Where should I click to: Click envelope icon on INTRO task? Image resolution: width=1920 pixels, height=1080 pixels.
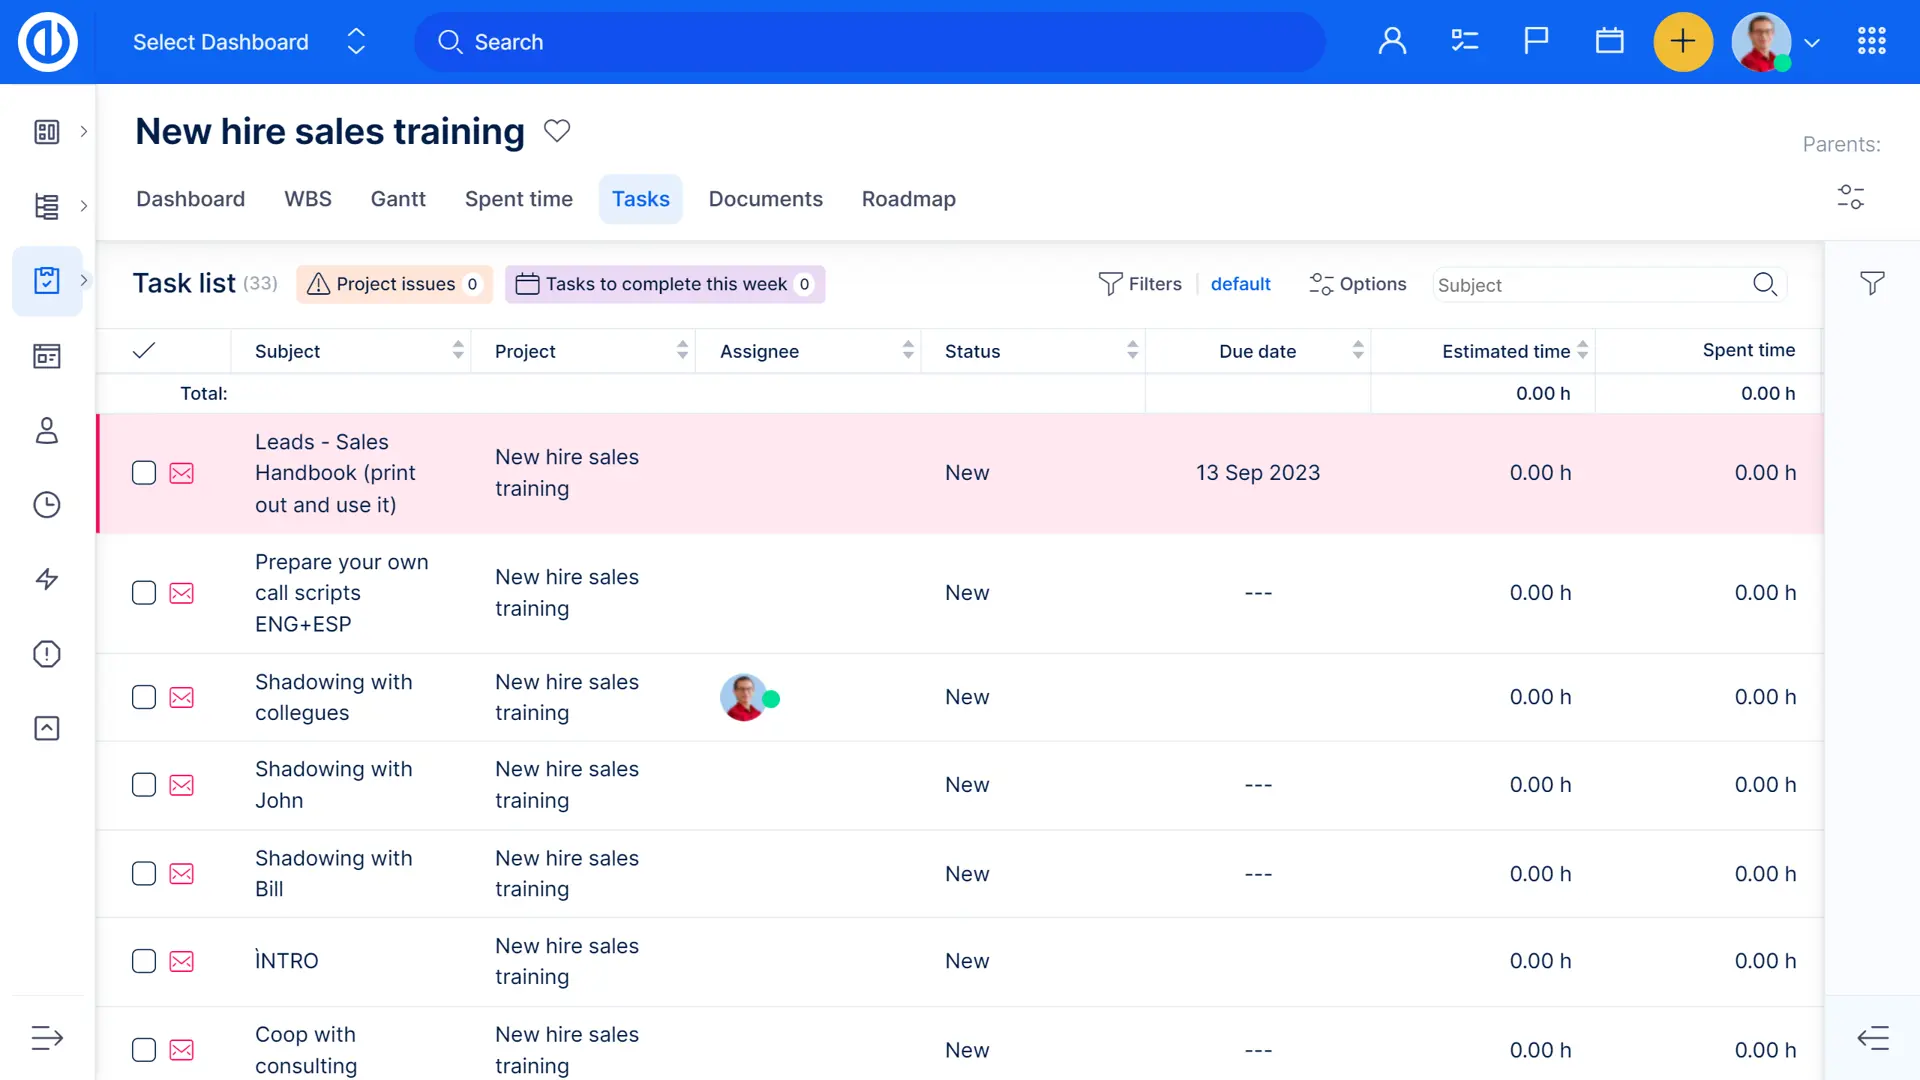pyautogui.click(x=182, y=961)
